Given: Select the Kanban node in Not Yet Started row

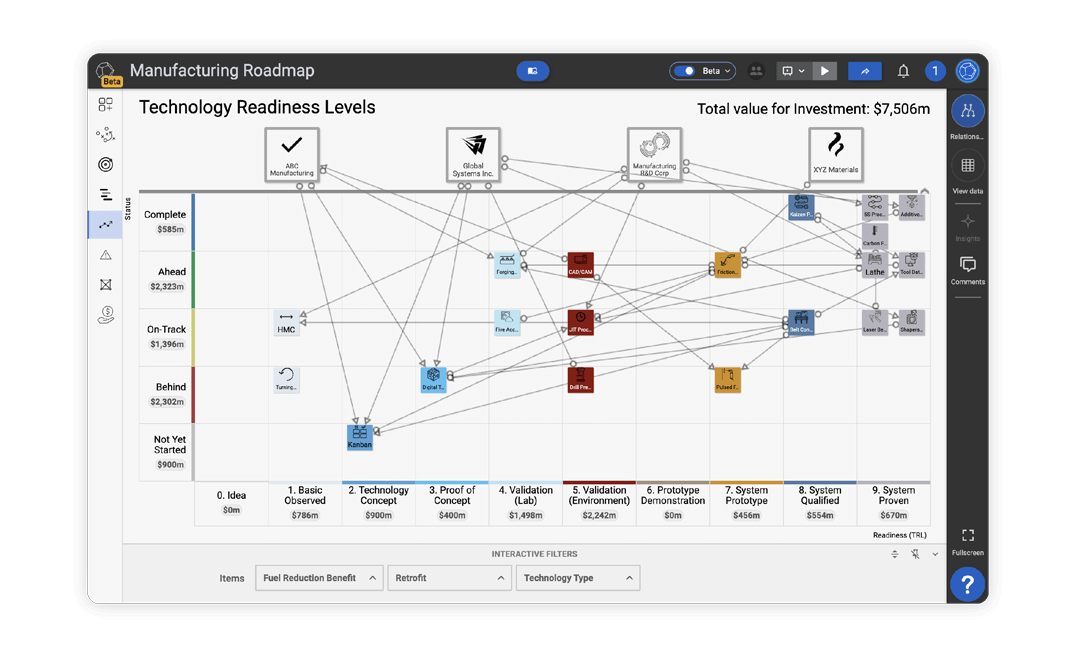Looking at the screenshot, I should pos(359,436).
